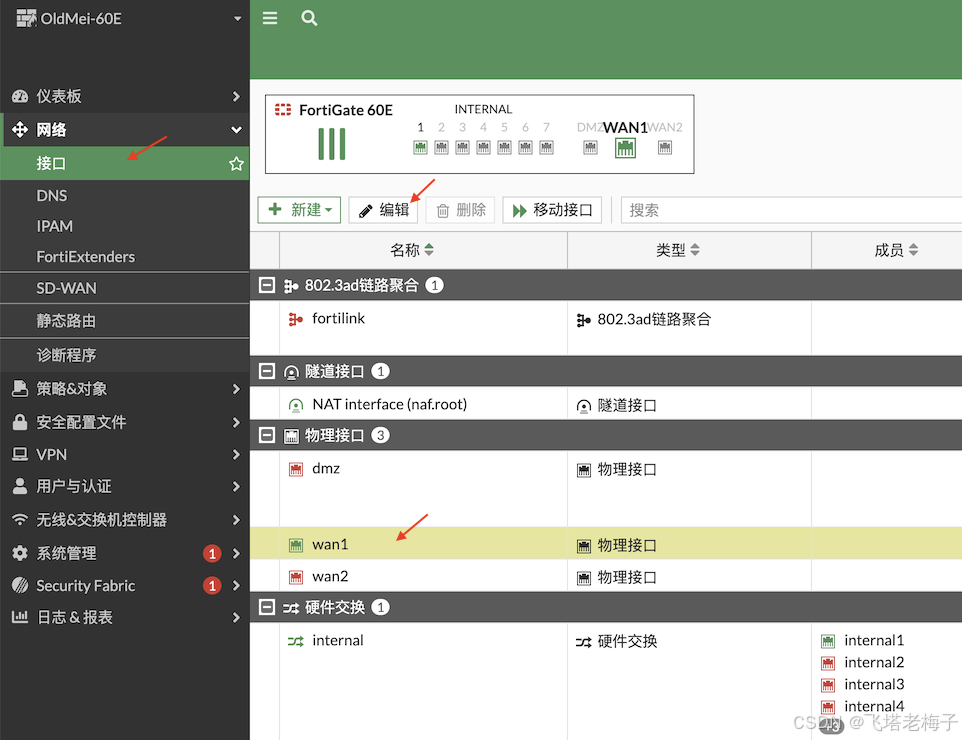Open the 仪表板 menu

tap(125, 96)
